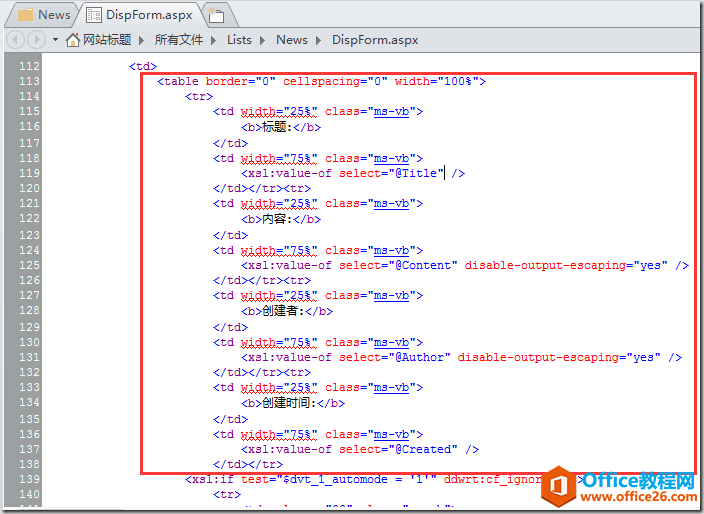Click the home icon in the breadcrumb

pyautogui.click(x=72, y=40)
